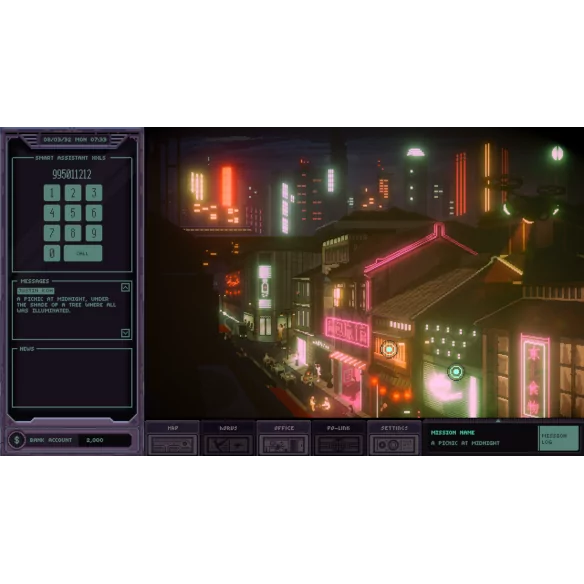Image resolution: width=584 pixels, height=584 pixels.
Task: Click the 5 keypad button
Action: pyautogui.click(x=73, y=213)
